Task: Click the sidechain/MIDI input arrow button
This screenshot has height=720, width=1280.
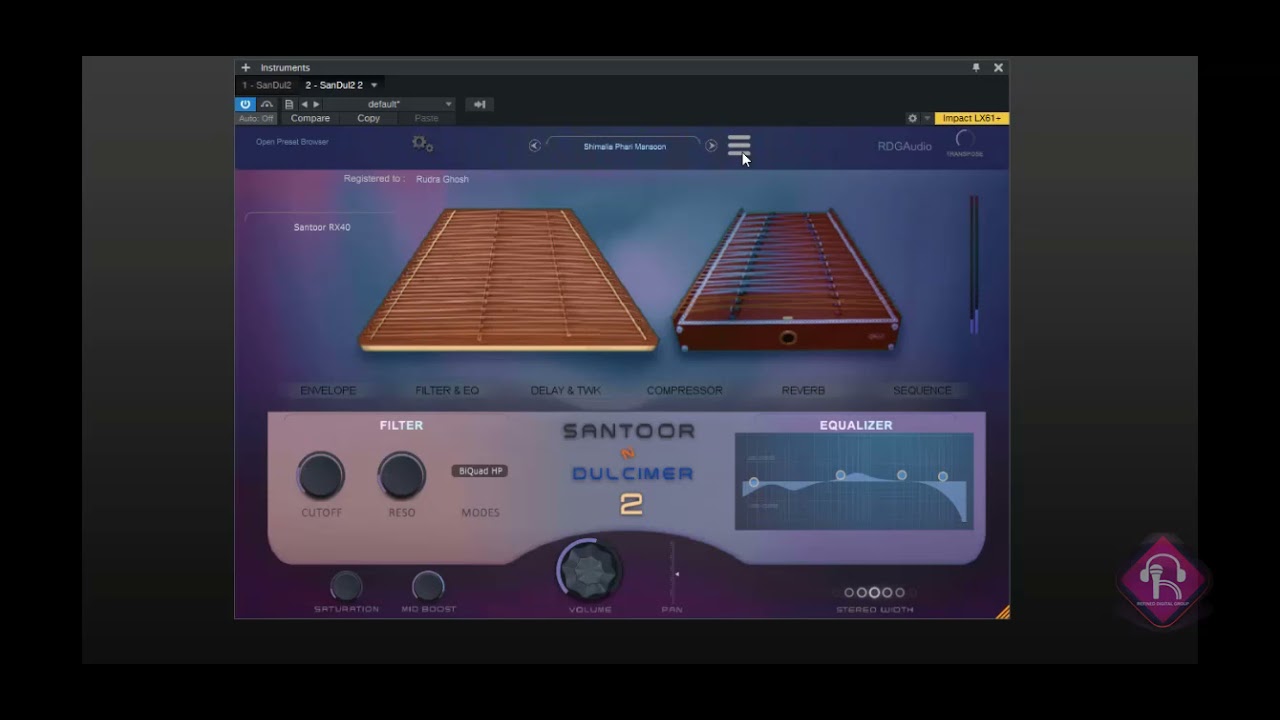Action: pyautogui.click(x=479, y=104)
